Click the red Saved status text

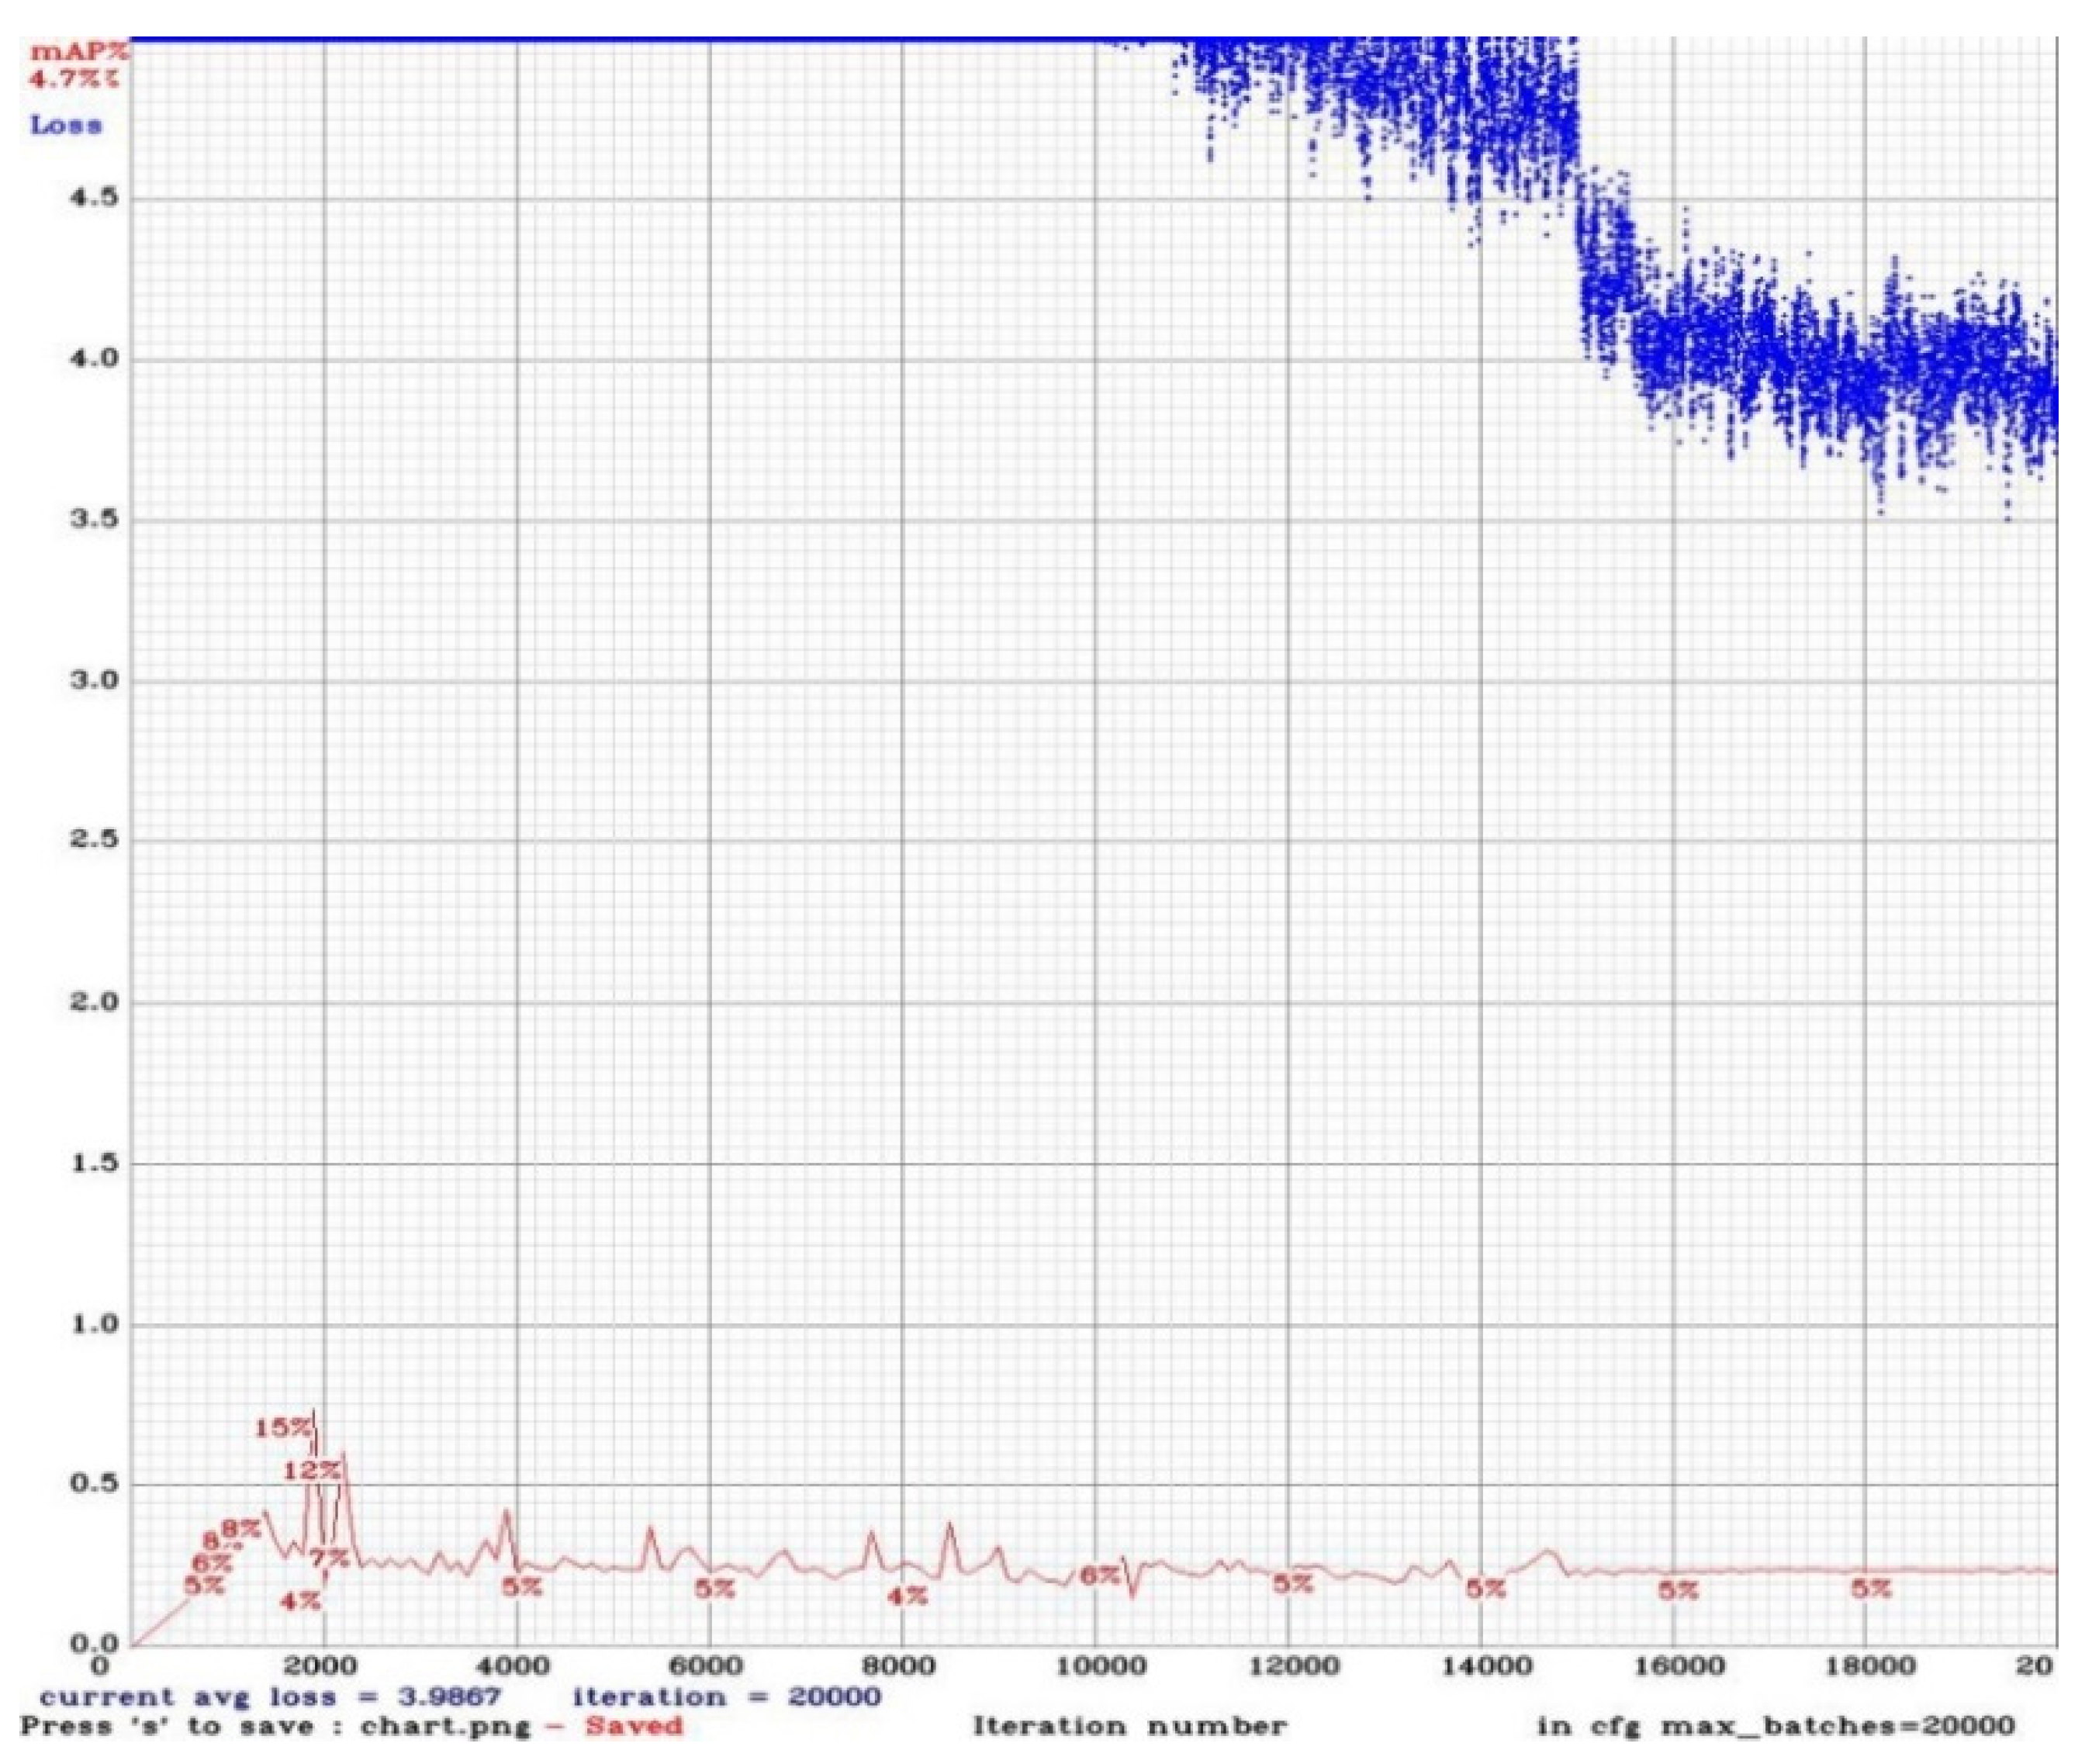[633, 1726]
